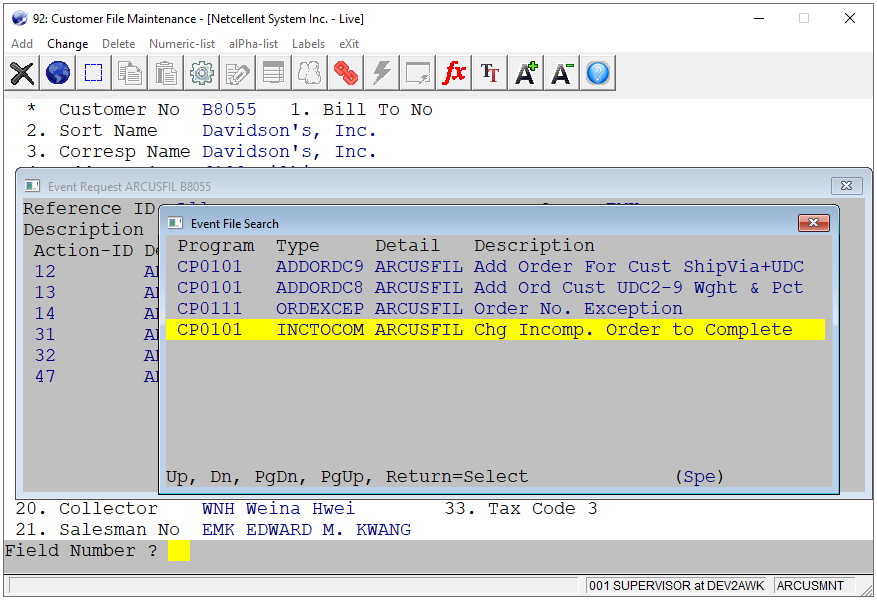Increase font size with A plus icon
This screenshot has height=600, width=877.
(525, 73)
